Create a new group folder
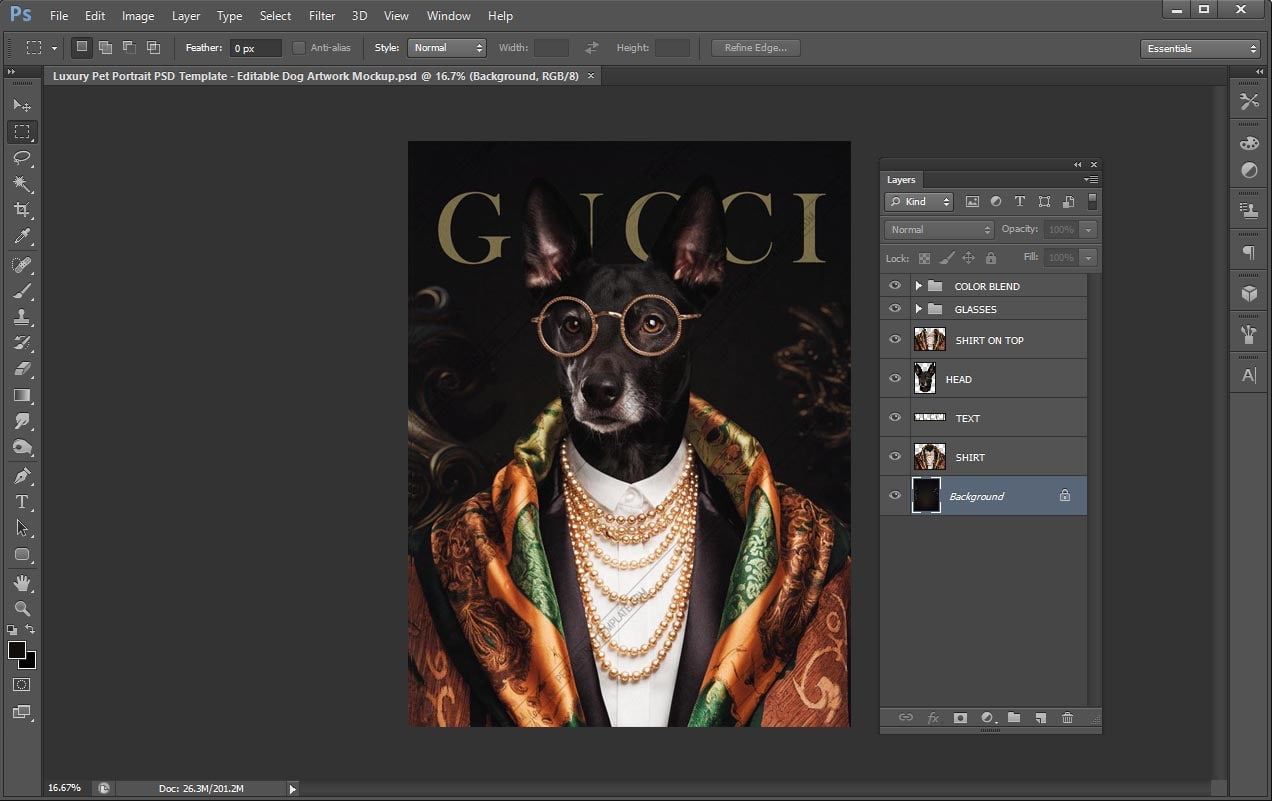 click(x=1014, y=718)
